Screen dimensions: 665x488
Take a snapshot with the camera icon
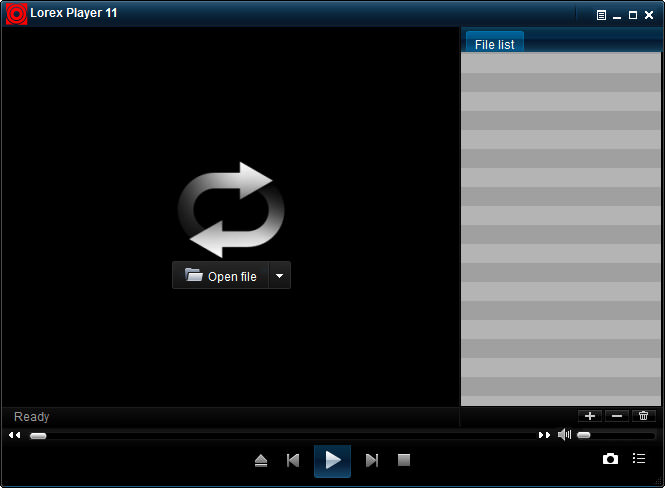[x=610, y=459]
